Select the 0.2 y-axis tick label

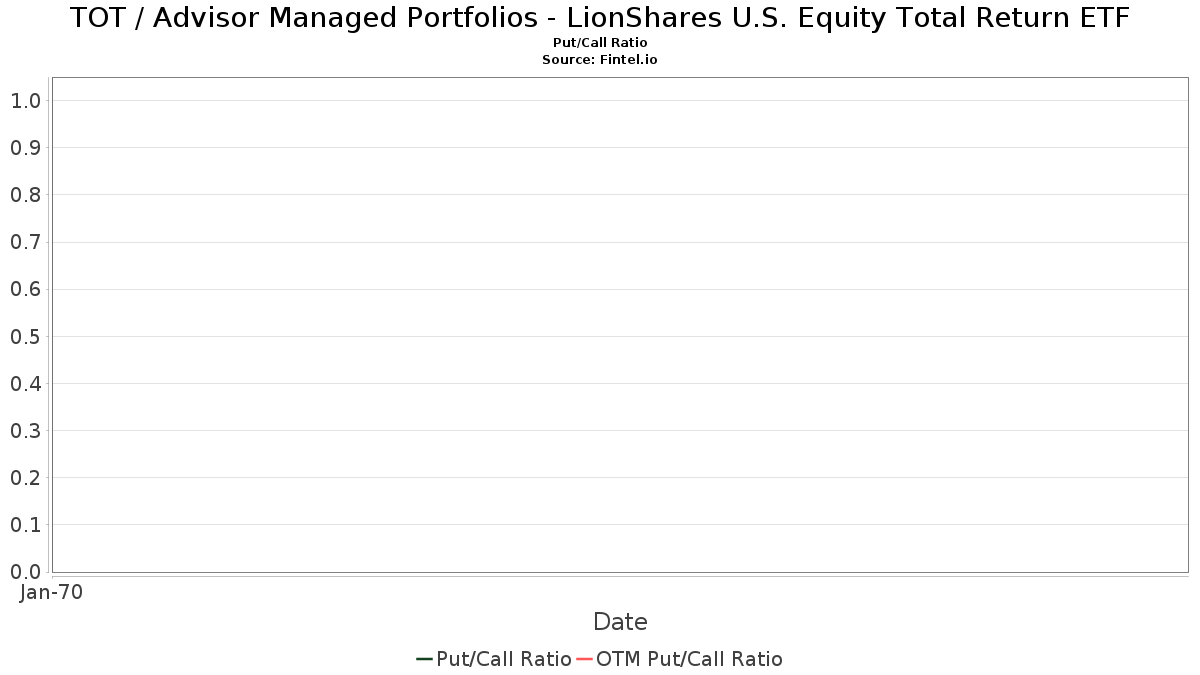(x=25, y=478)
